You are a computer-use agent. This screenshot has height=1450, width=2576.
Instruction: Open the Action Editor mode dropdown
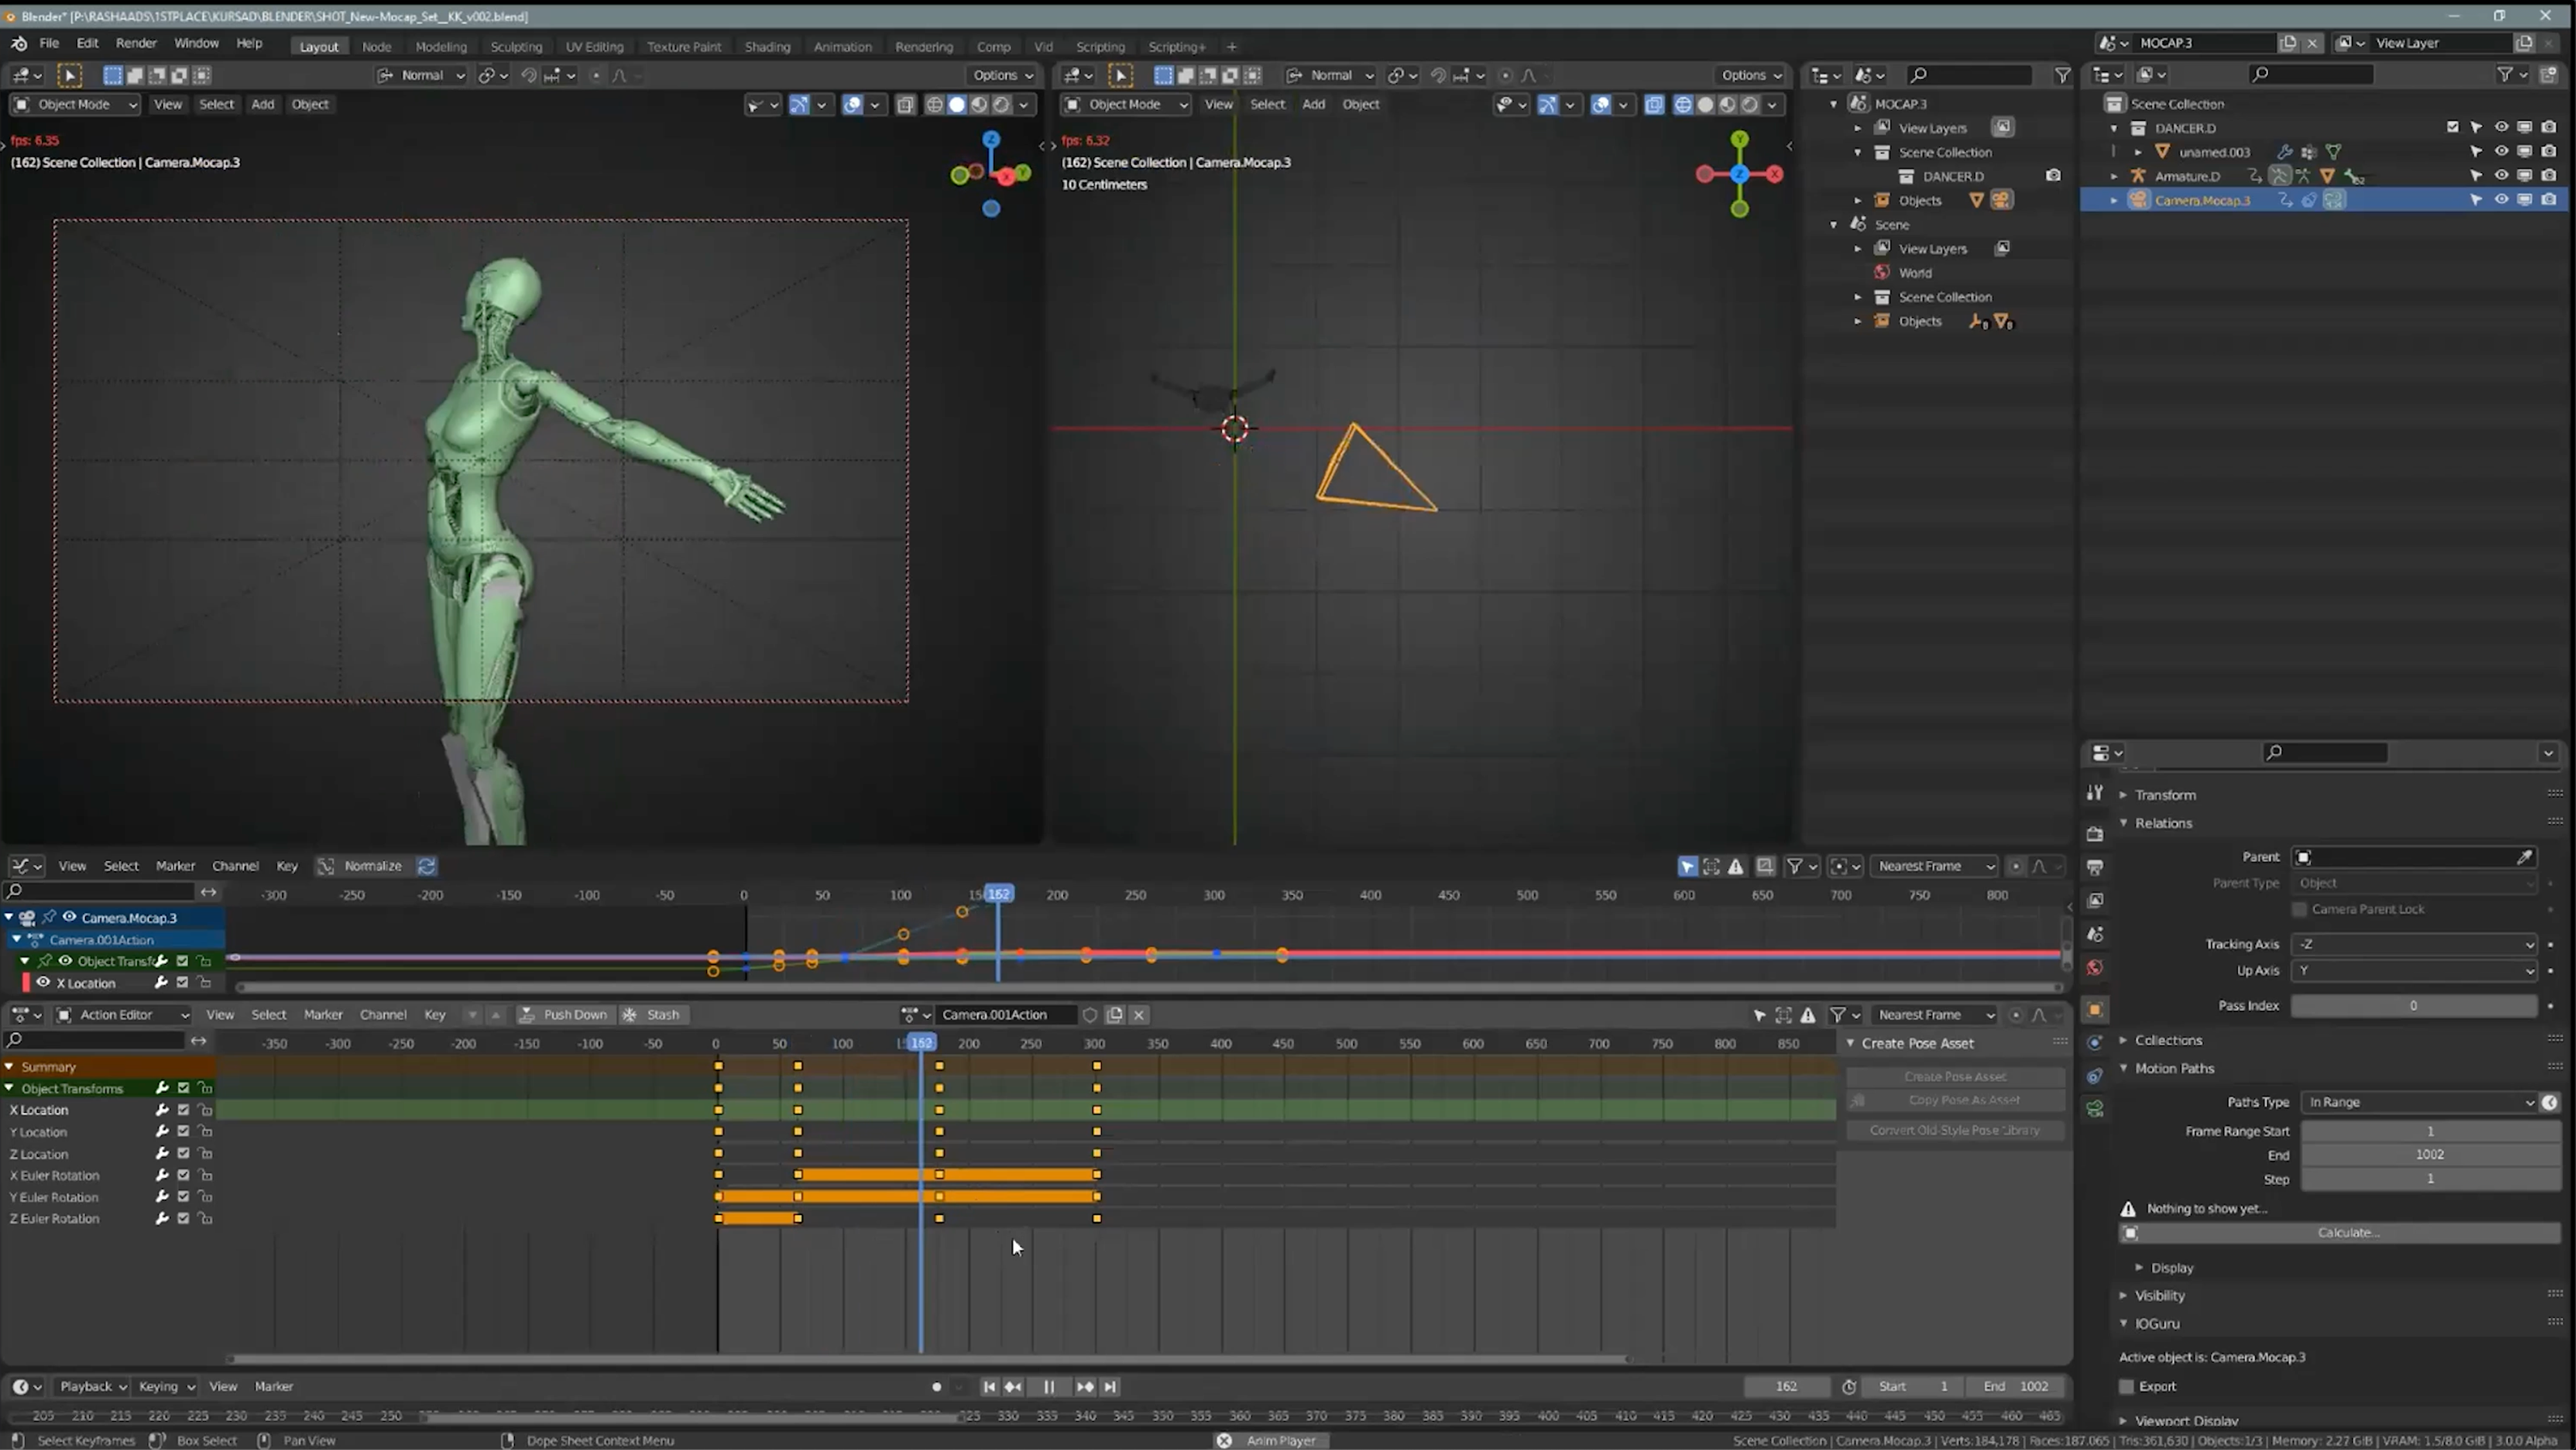coord(123,1015)
